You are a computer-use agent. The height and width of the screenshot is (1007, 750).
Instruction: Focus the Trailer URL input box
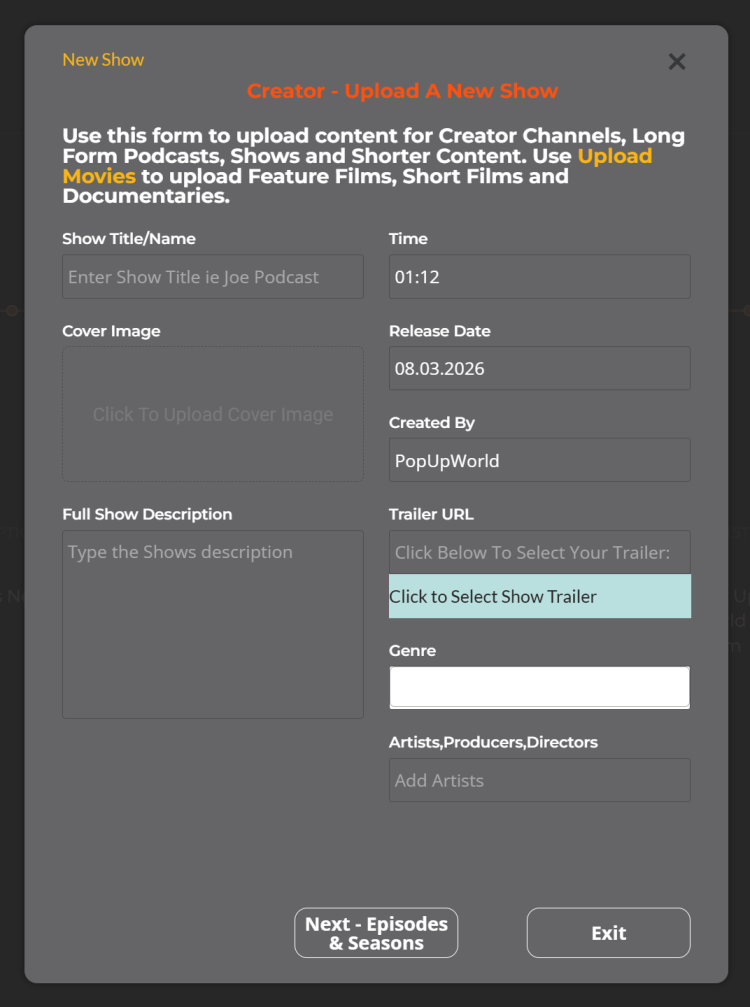539,552
